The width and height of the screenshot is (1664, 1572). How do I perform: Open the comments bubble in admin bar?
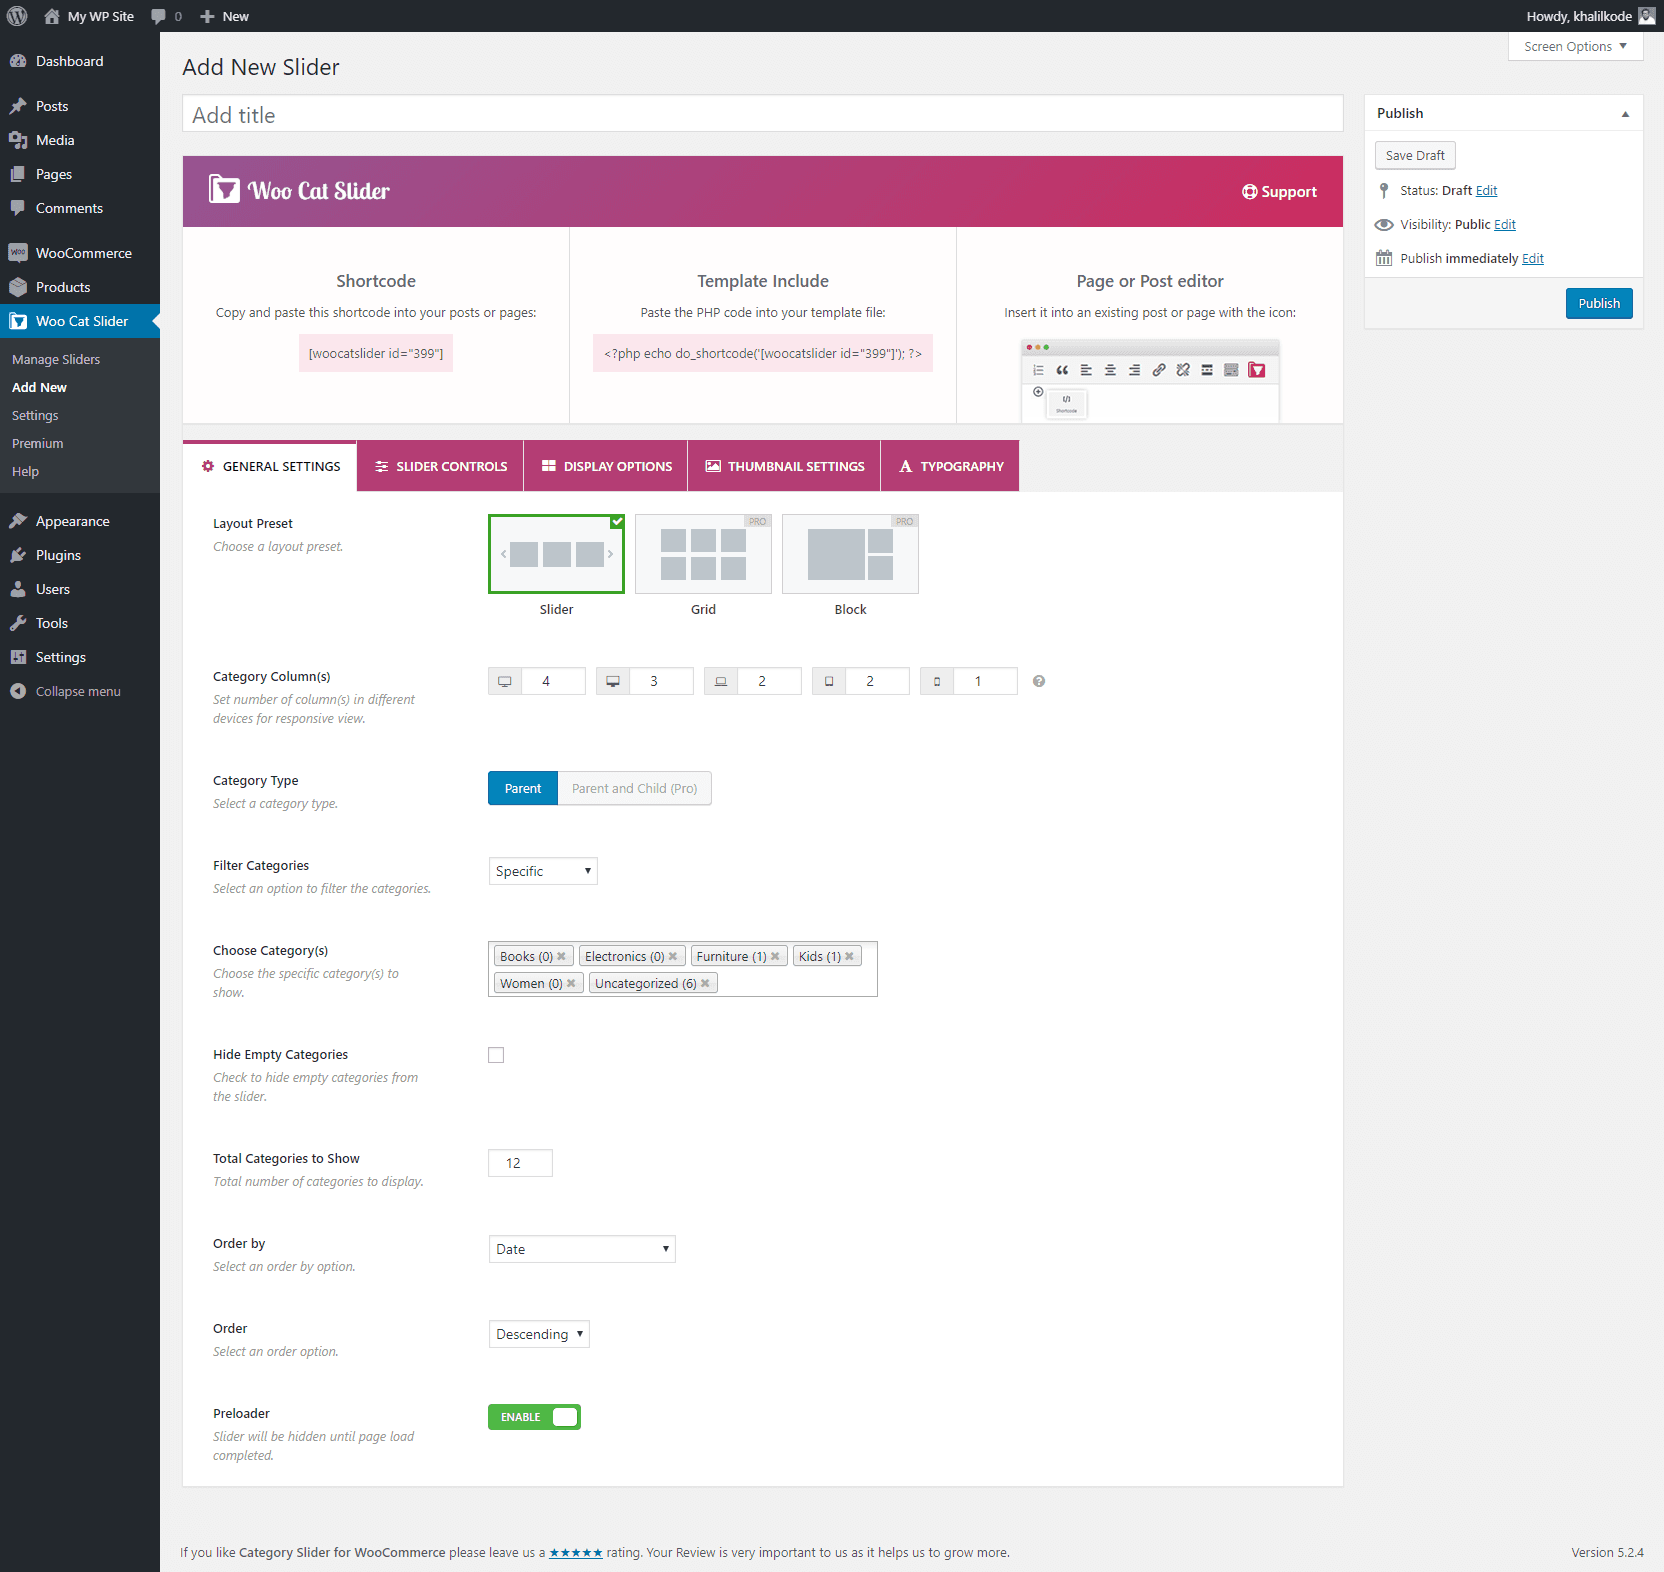click(165, 16)
